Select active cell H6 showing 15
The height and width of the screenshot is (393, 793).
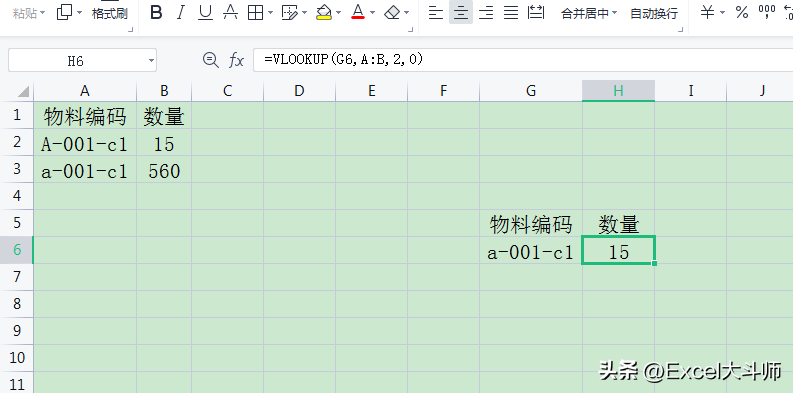(618, 250)
